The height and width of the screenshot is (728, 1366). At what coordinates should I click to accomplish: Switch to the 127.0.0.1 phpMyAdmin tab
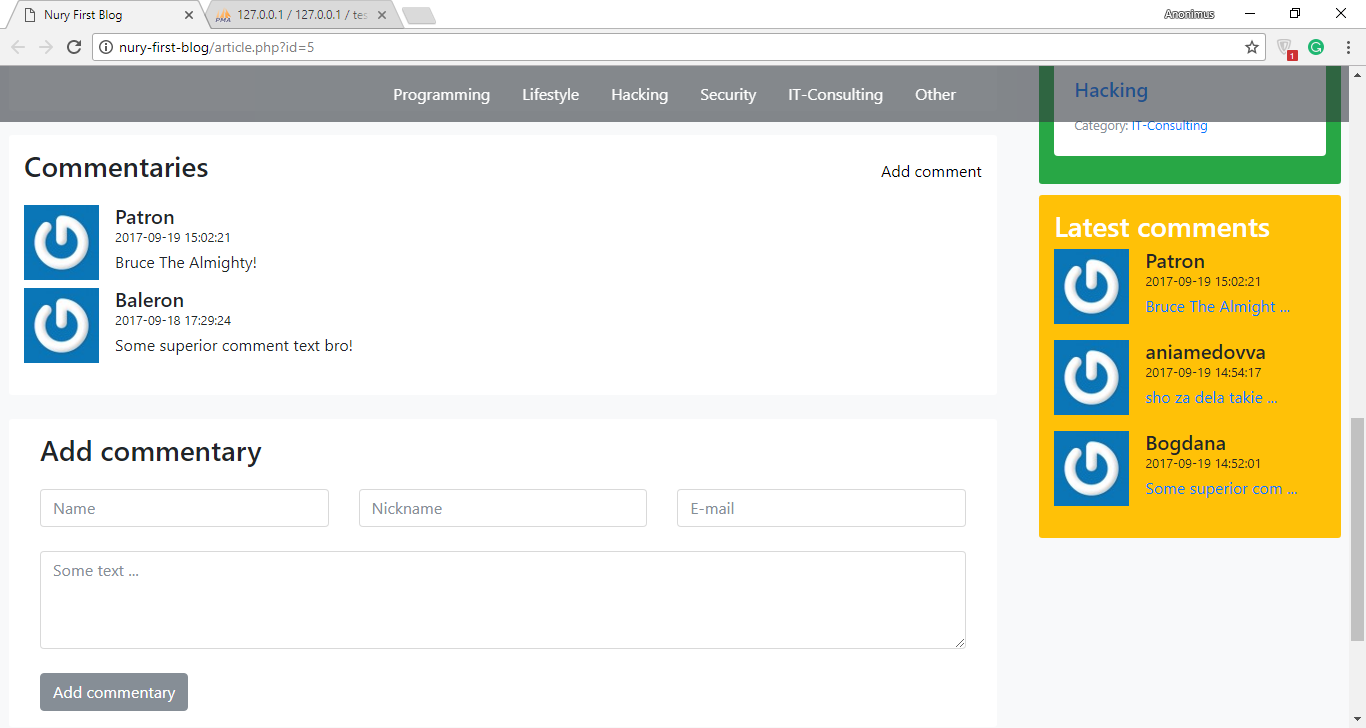tap(300, 15)
